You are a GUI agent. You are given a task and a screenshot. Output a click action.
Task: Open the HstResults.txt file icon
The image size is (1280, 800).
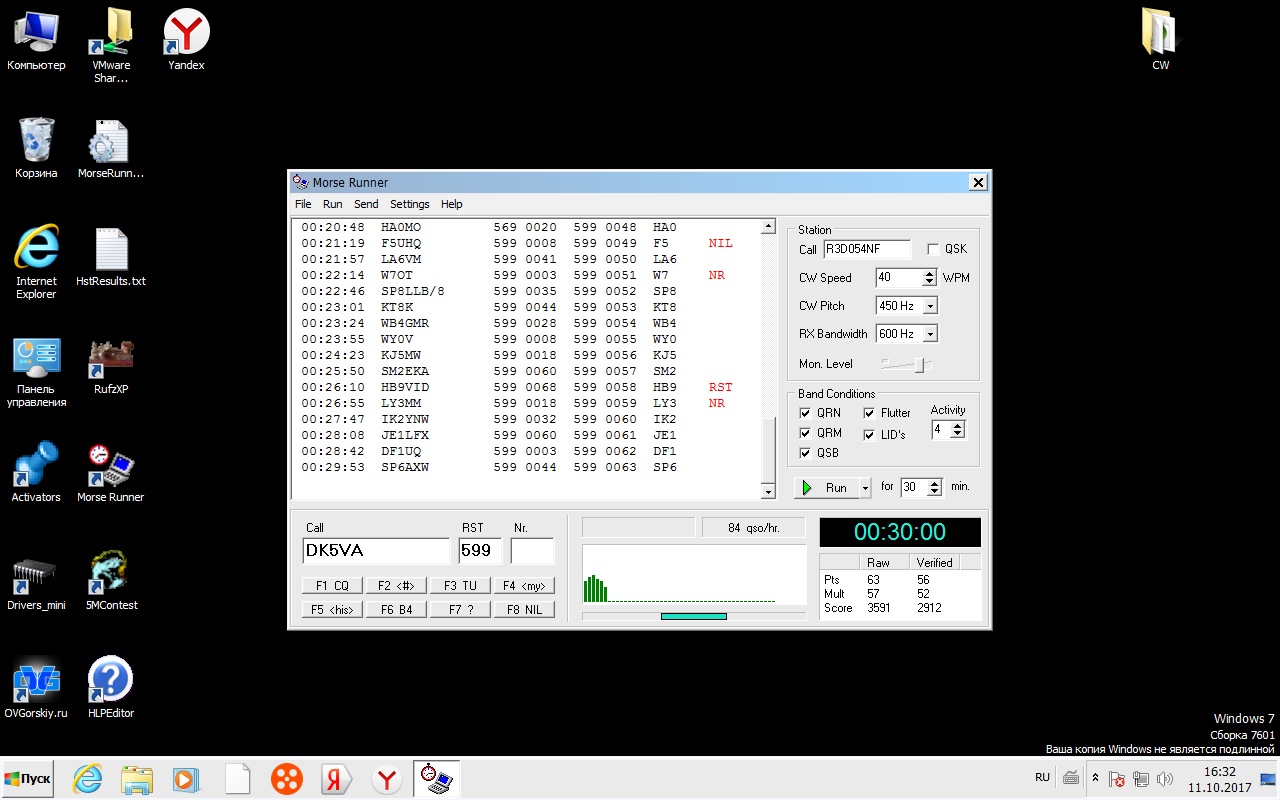tap(111, 253)
